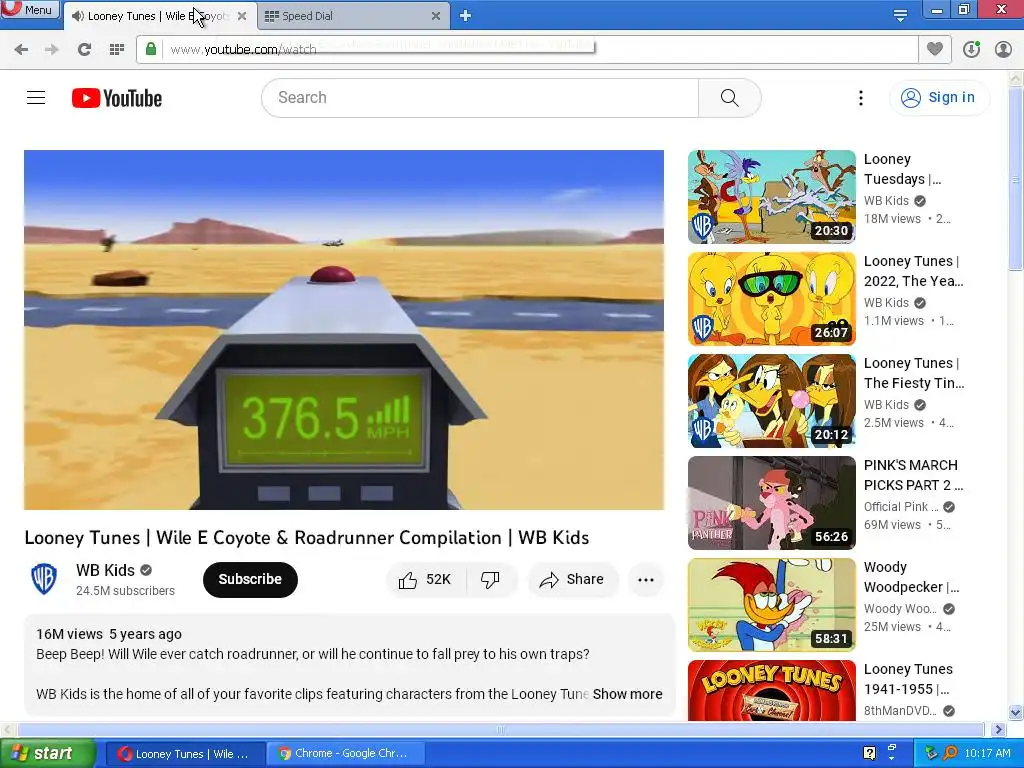Click the 16M views 5 years ago text

tap(109, 634)
